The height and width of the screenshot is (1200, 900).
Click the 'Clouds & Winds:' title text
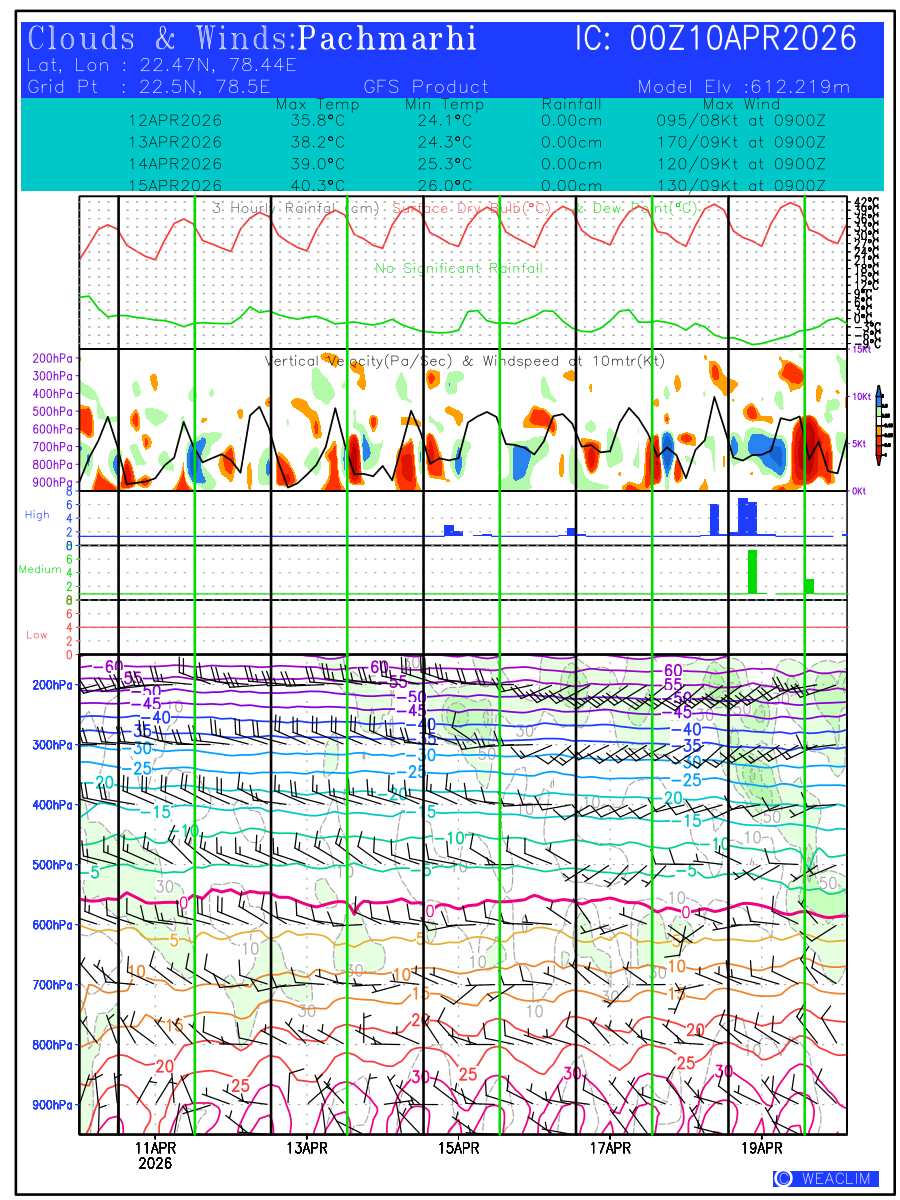click(x=160, y=39)
